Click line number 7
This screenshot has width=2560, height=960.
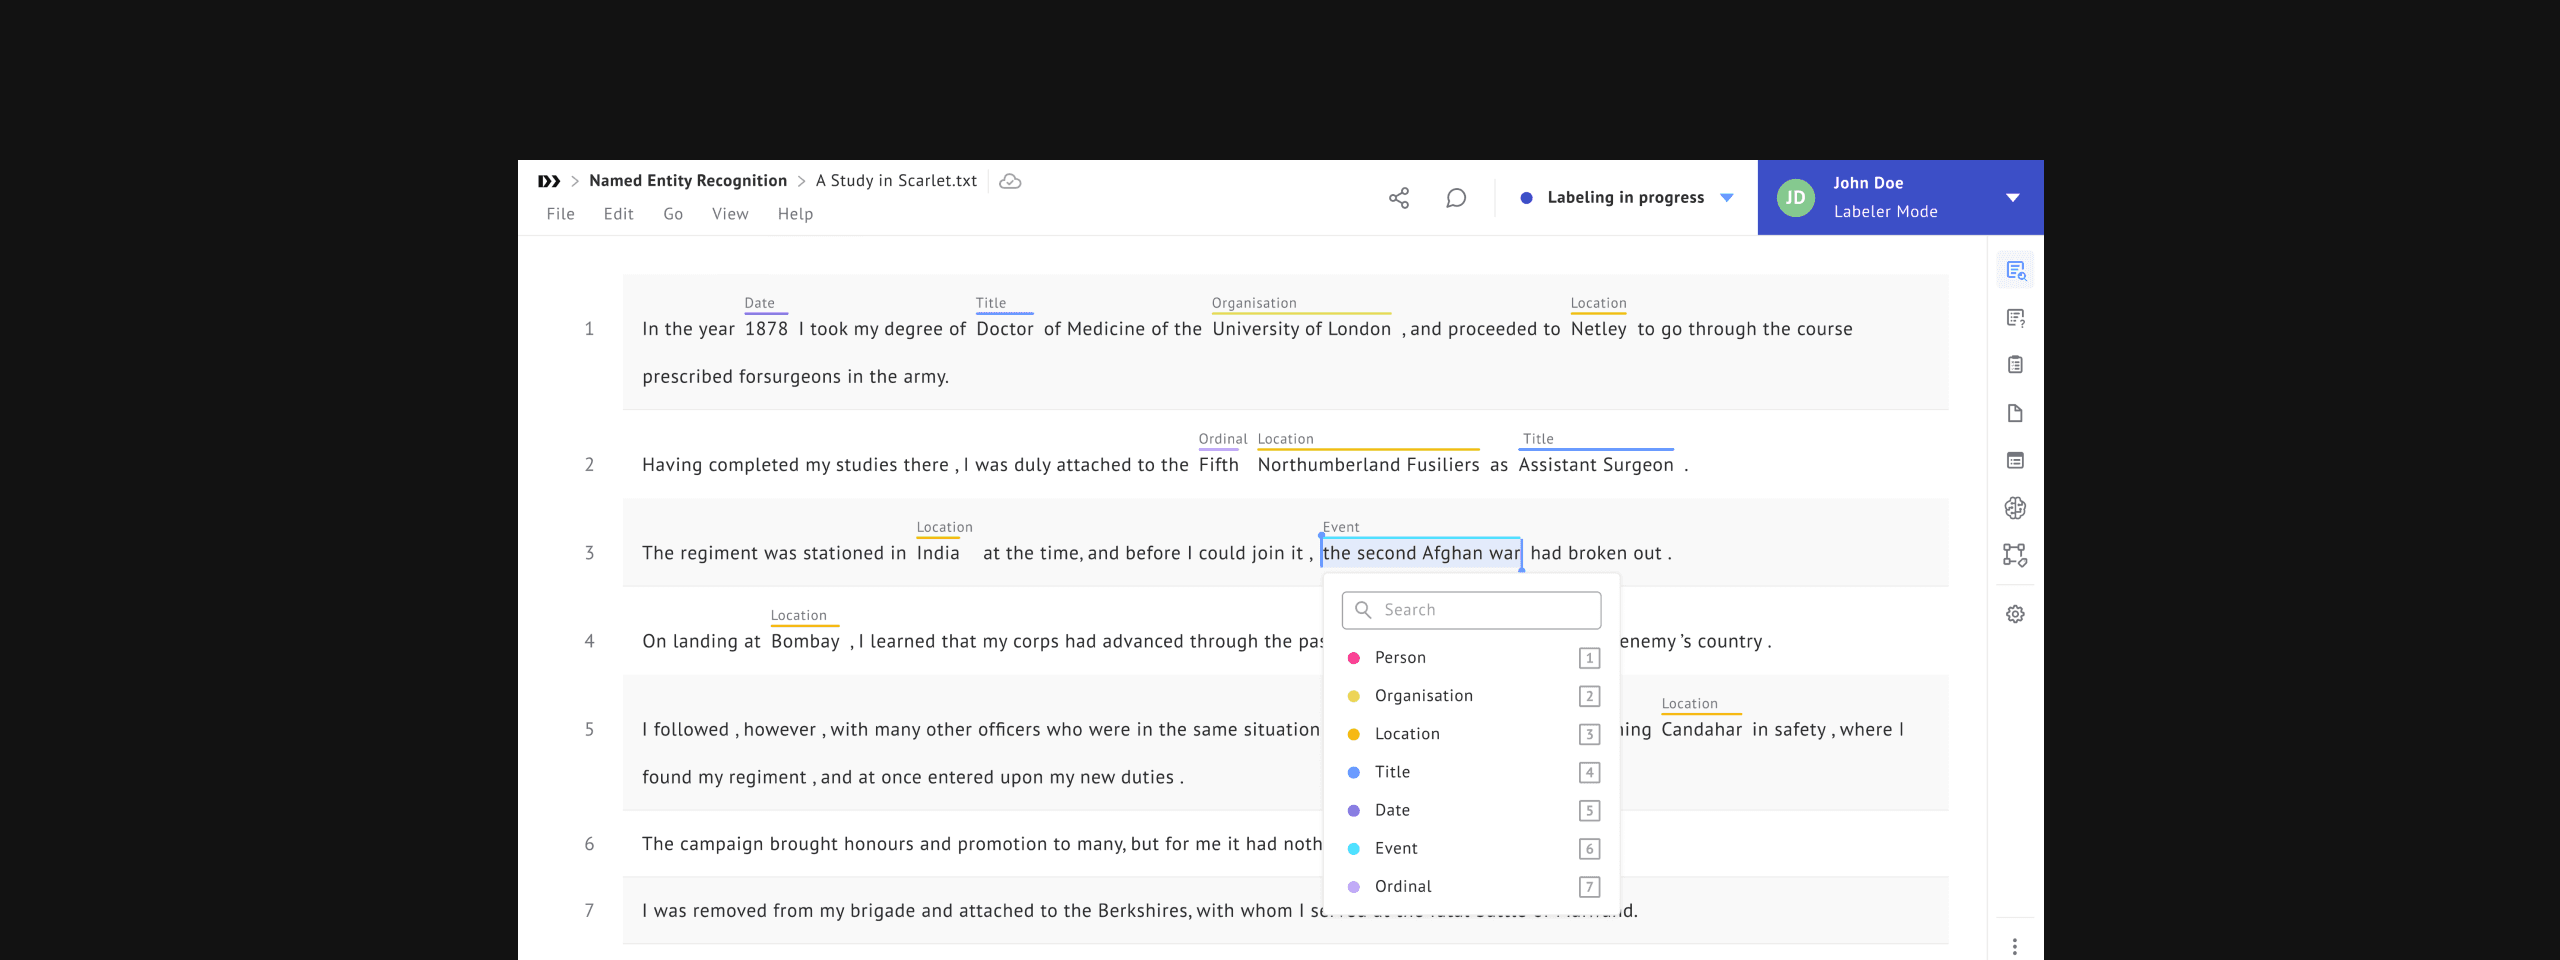pyautogui.click(x=589, y=911)
